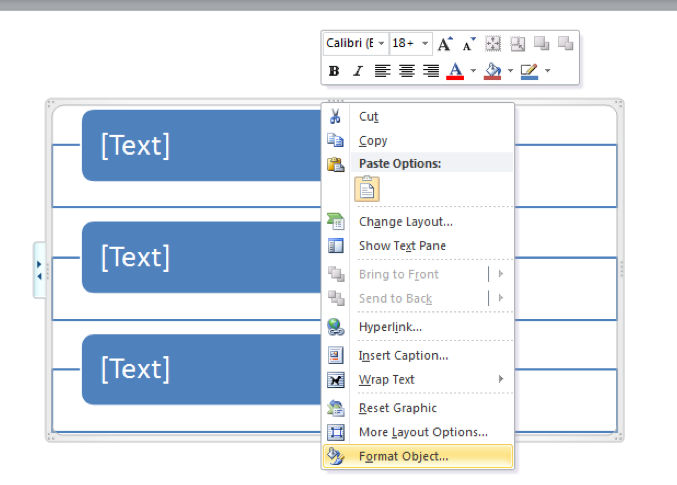Toggle italic in the mini toolbar
Image resolution: width=677 pixels, height=485 pixels.
click(357, 71)
